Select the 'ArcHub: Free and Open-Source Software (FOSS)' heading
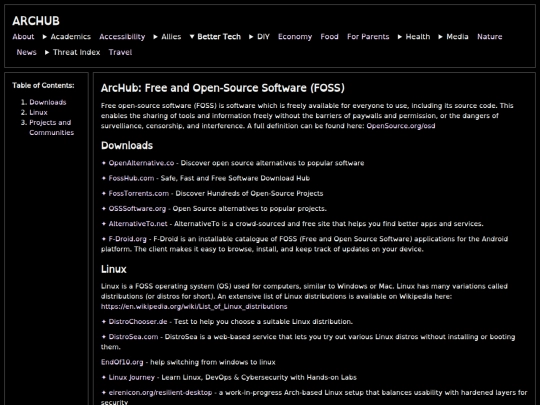Image resolution: width=540 pixels, height=405 pixels. pos(222,88)
